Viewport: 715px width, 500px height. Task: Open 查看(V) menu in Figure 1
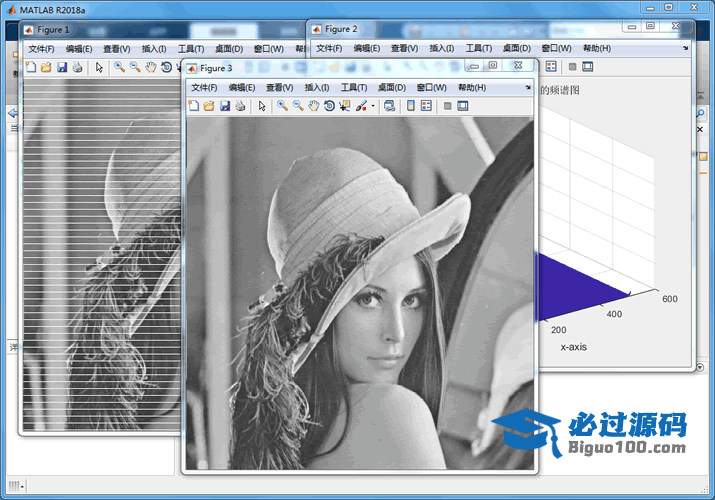(x=117, y=49)
